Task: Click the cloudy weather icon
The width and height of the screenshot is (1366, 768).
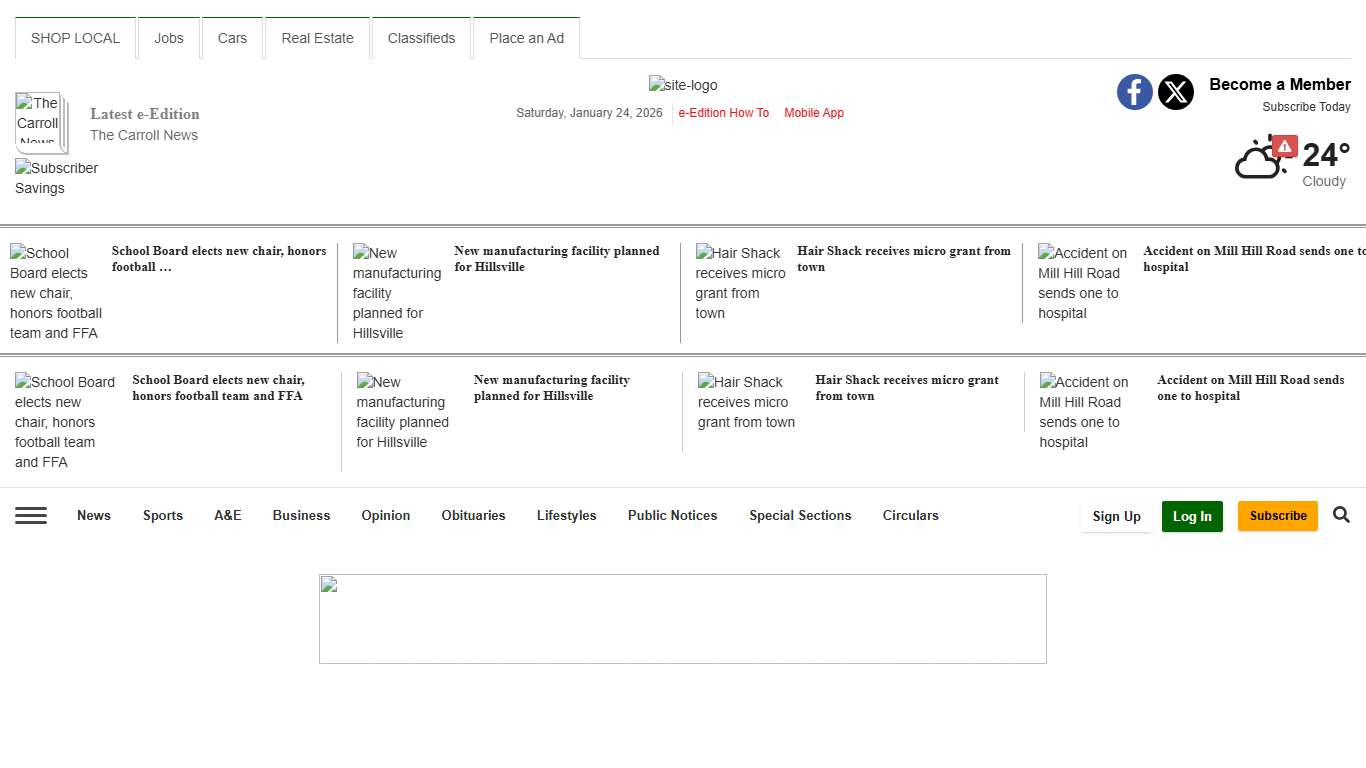Action: [x=1257, y=162]
